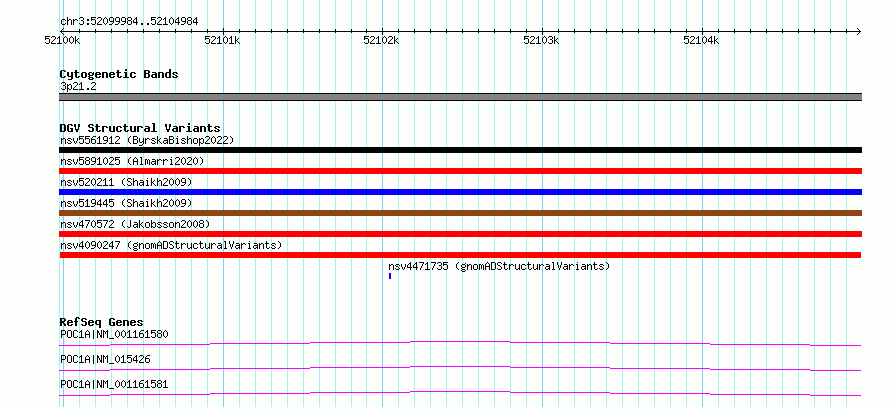Screen dimensions: 890x407
Task: Select the blue nsv520211 variant bar
Action: (460, 192)
